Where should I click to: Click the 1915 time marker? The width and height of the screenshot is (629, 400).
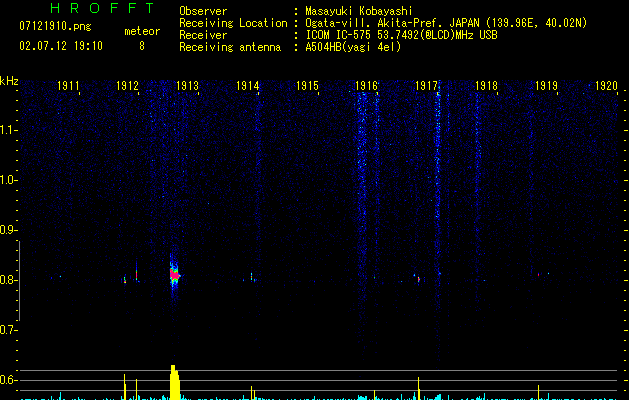tap(307, 85)
